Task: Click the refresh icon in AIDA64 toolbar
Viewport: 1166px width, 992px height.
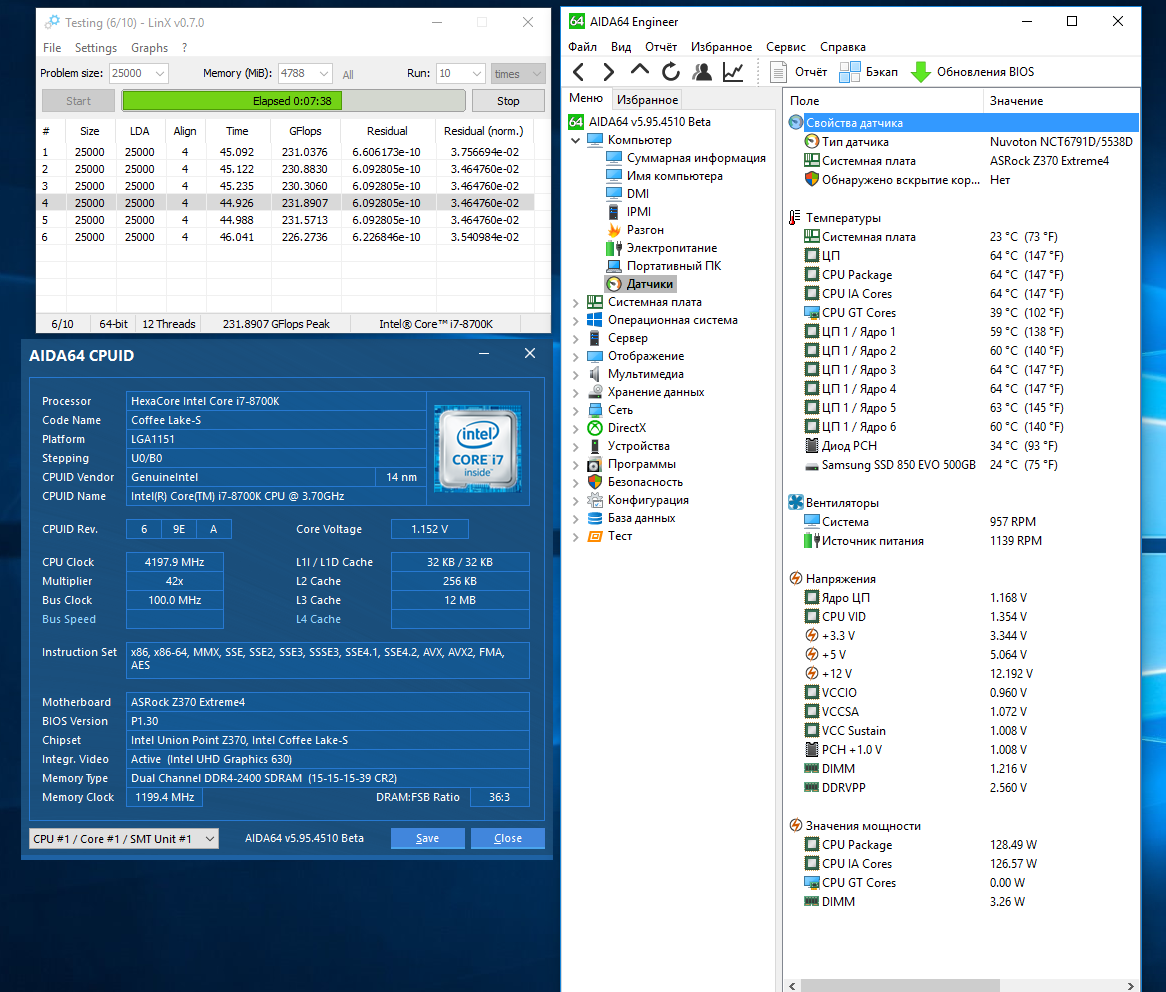Action: 671,72
